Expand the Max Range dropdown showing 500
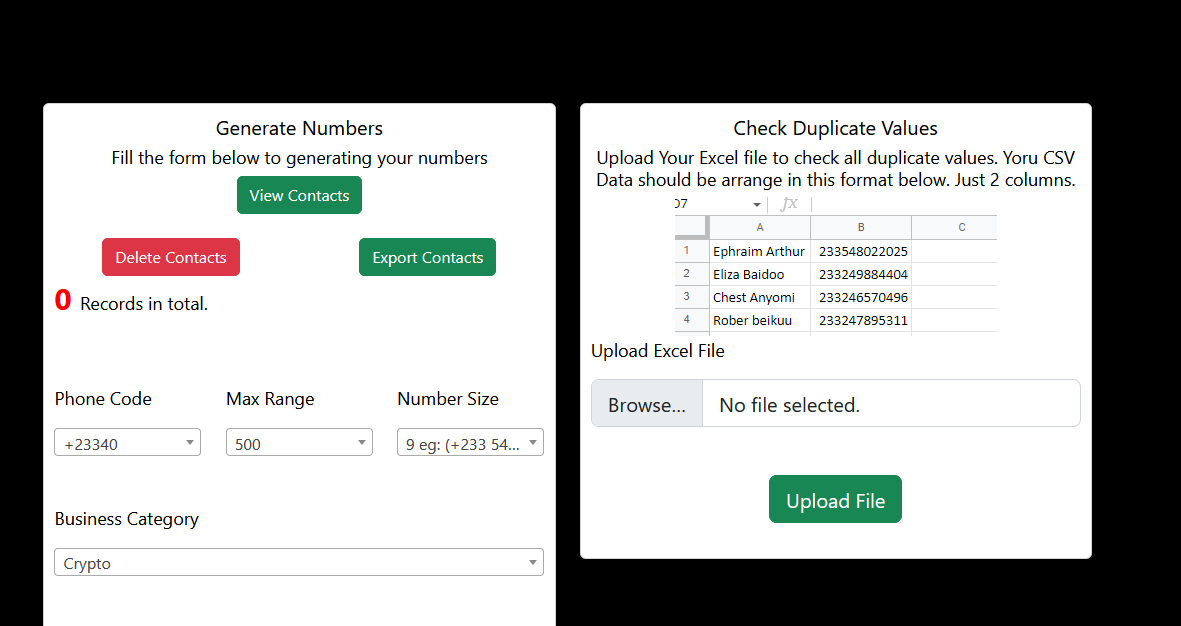 point(299,443)
